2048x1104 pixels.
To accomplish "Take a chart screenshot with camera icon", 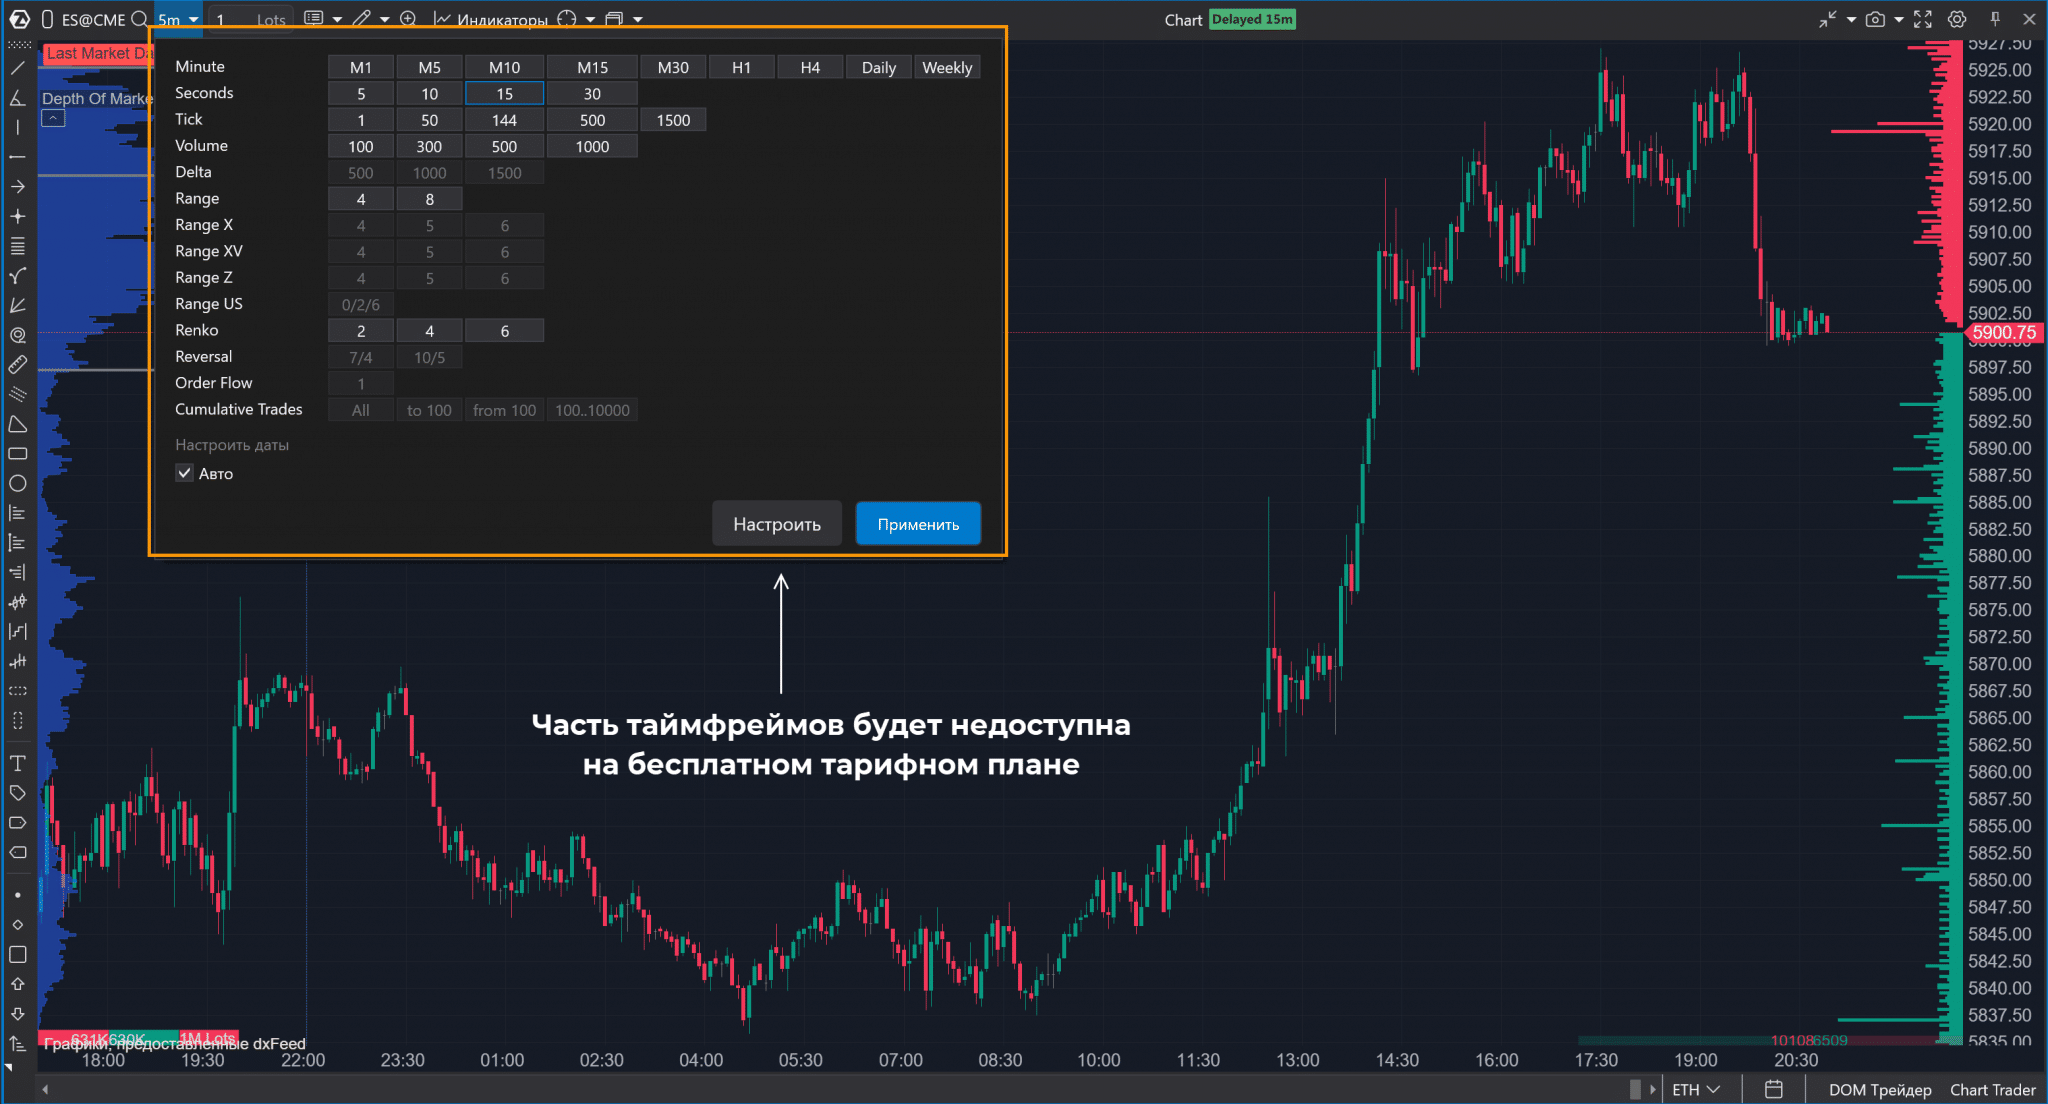I will pyautogui.click(x=1875, y=19).
